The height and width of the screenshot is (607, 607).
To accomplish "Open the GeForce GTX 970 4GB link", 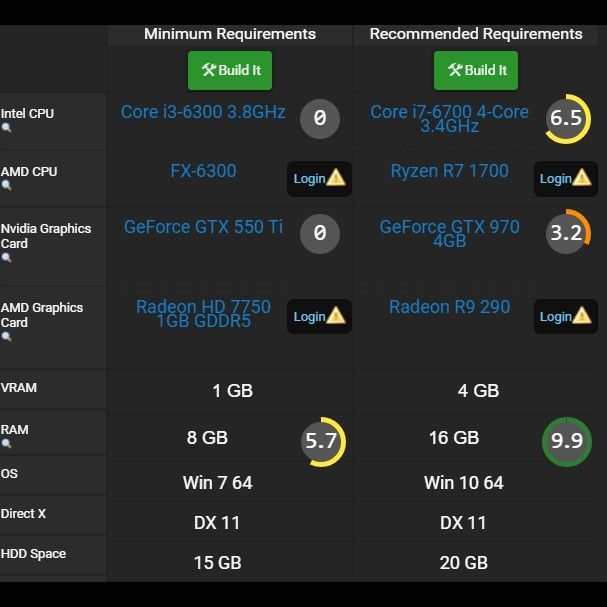I will tap(449, 234).
